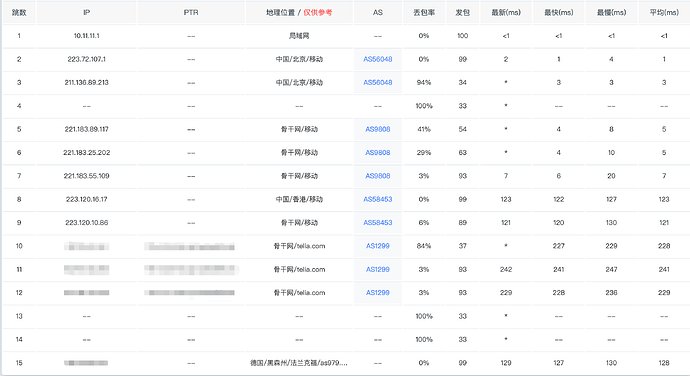Open AS56048 link in hop 2 row
This screenshot has width=690, height=376.
378,59
